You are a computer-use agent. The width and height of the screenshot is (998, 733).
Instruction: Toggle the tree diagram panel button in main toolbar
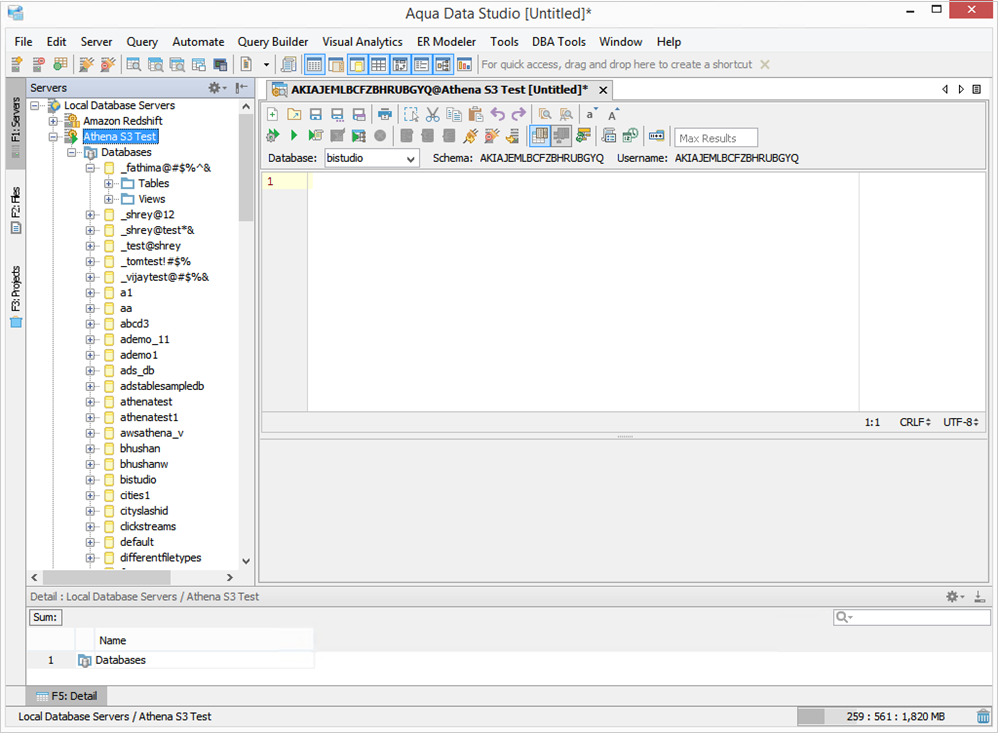[443, 64]
